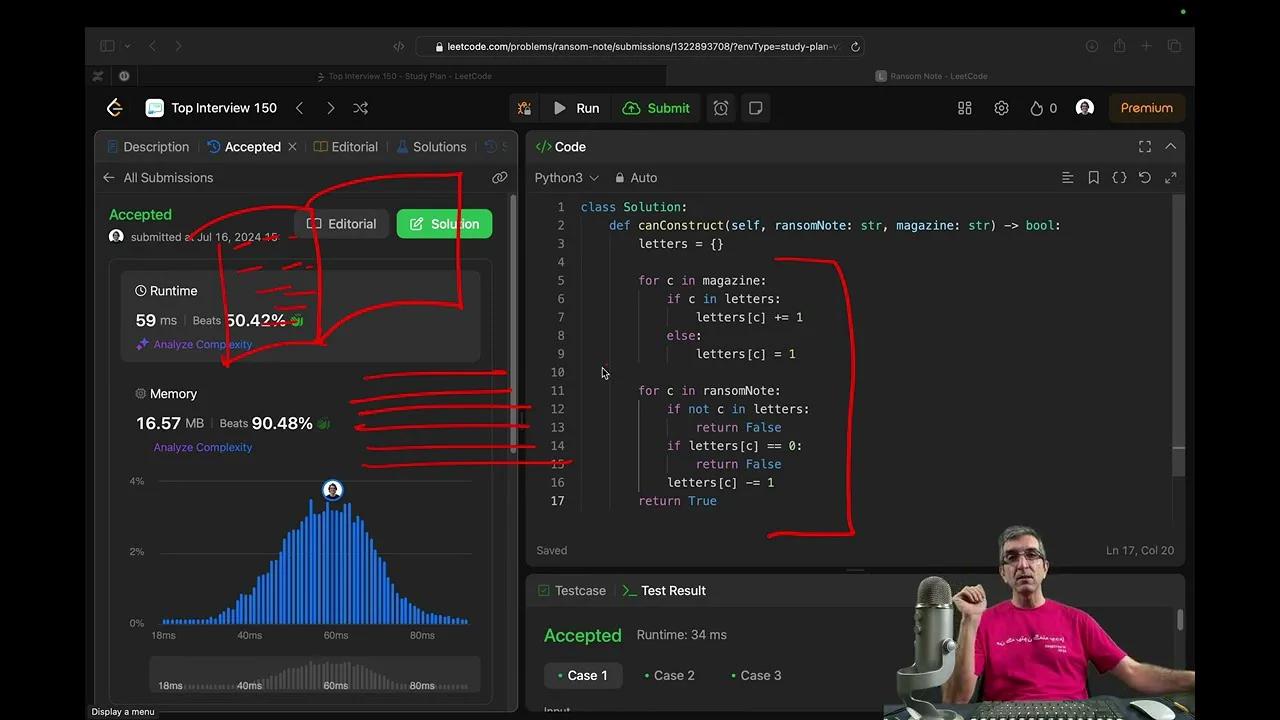Copy submission link icon

pyautogui.click(x=499, y=178)
